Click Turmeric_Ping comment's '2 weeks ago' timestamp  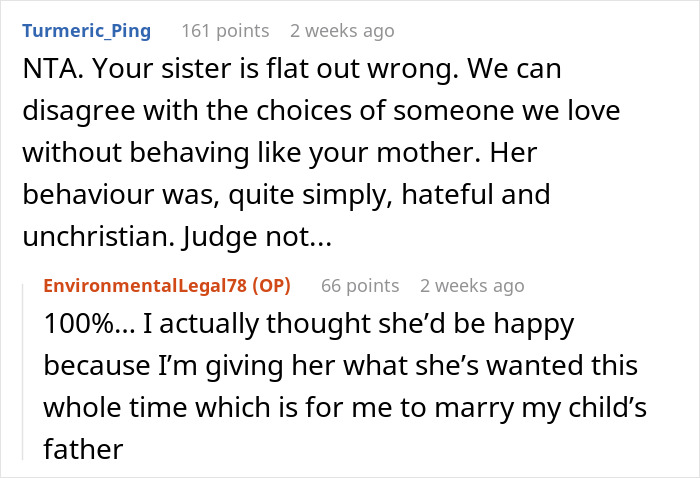pyautogui.click(x=342, y=31)
